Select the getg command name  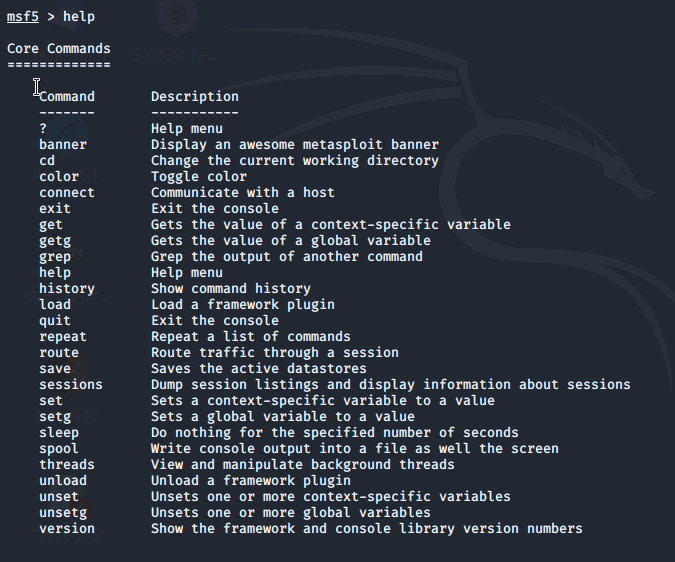point(55,241)
